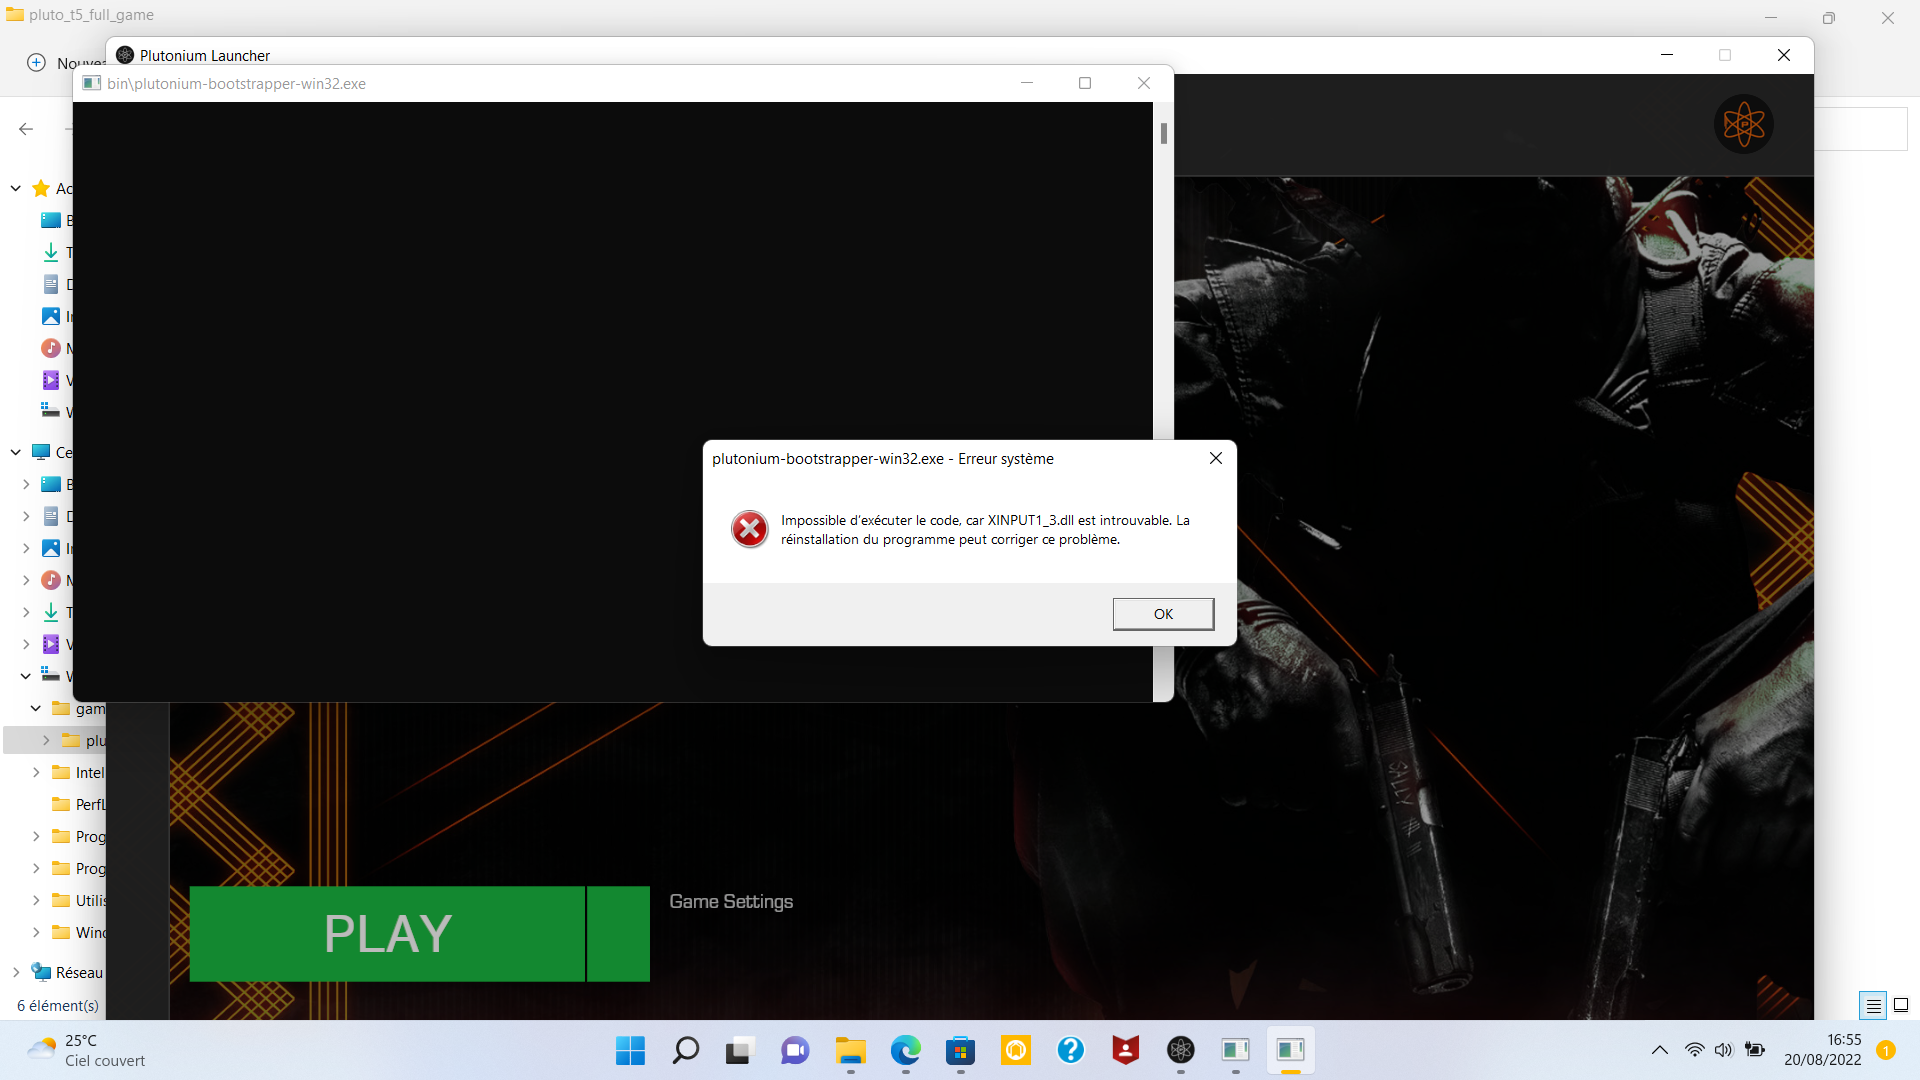
Task: Open Microsoft Edge from the taskbar
Action: point(905,1050)
